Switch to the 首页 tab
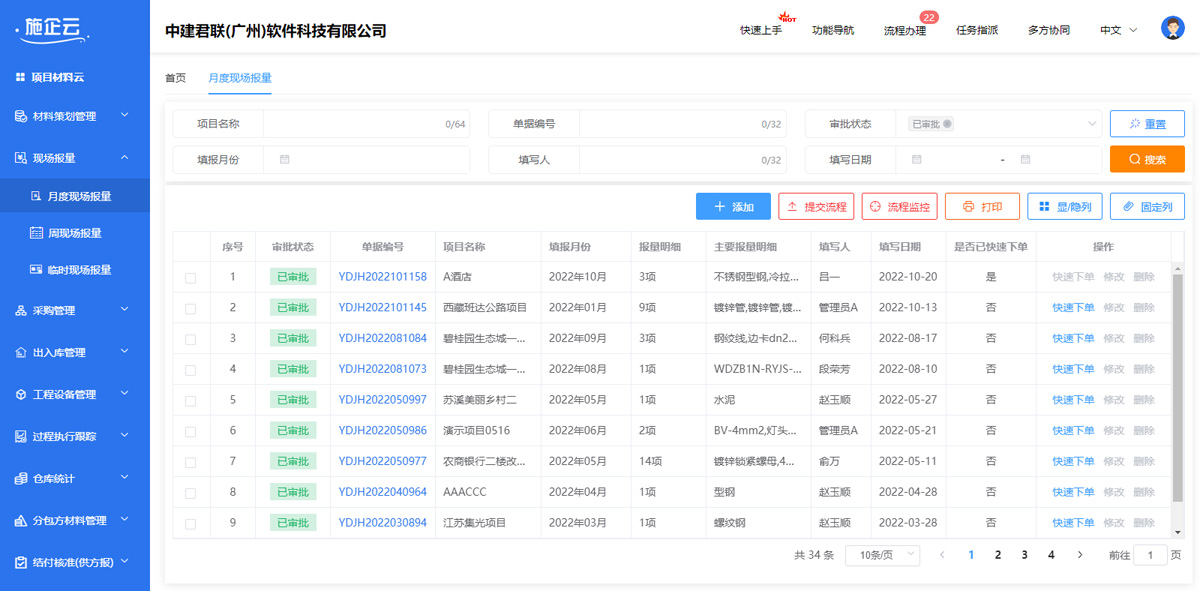This screenshot has height=591, width=1200. pos(175,78)
